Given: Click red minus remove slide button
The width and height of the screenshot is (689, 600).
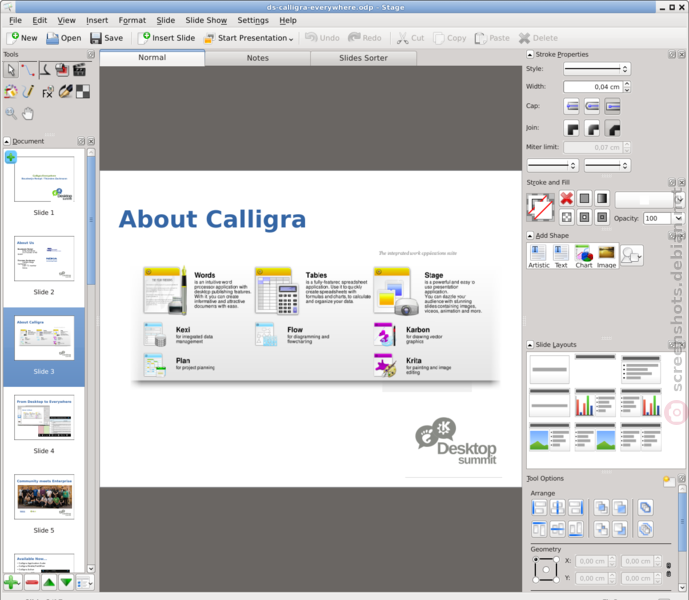Looking at the screenshot, I should point(32,583).
